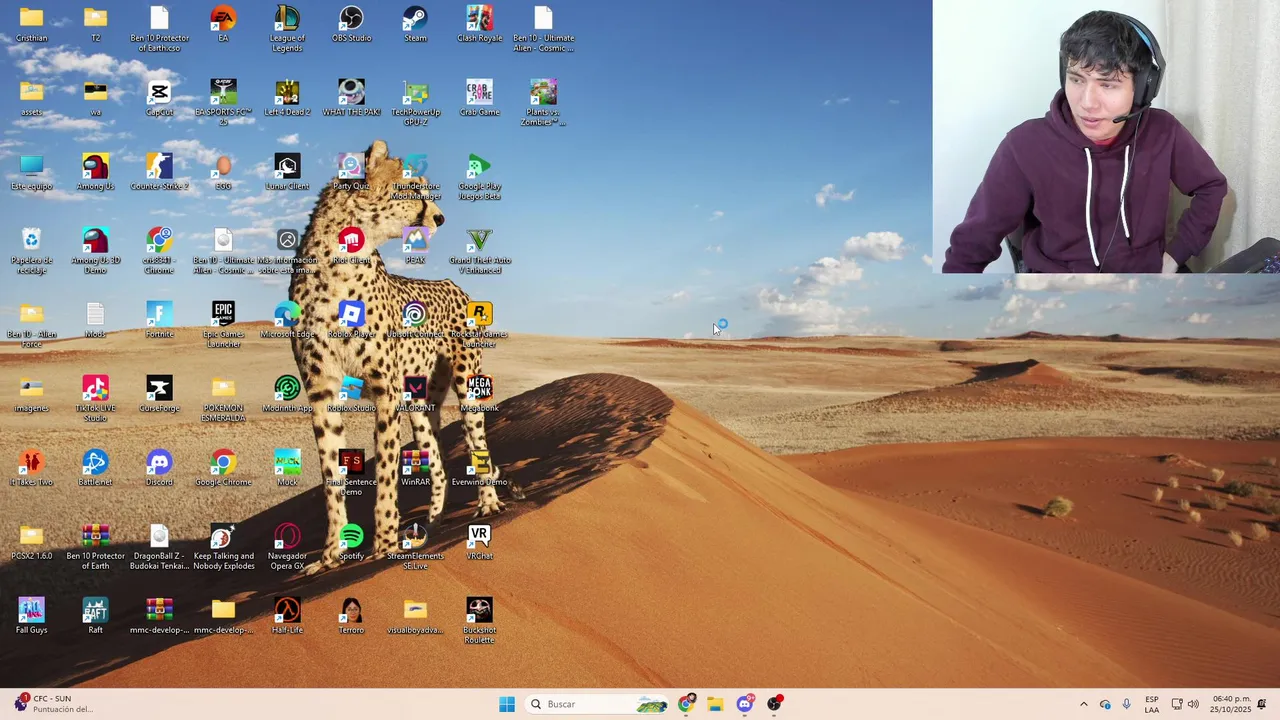Open Battle.net desktop shortcut
This screenshot has width=1280, height=720.
click(95, 468)
